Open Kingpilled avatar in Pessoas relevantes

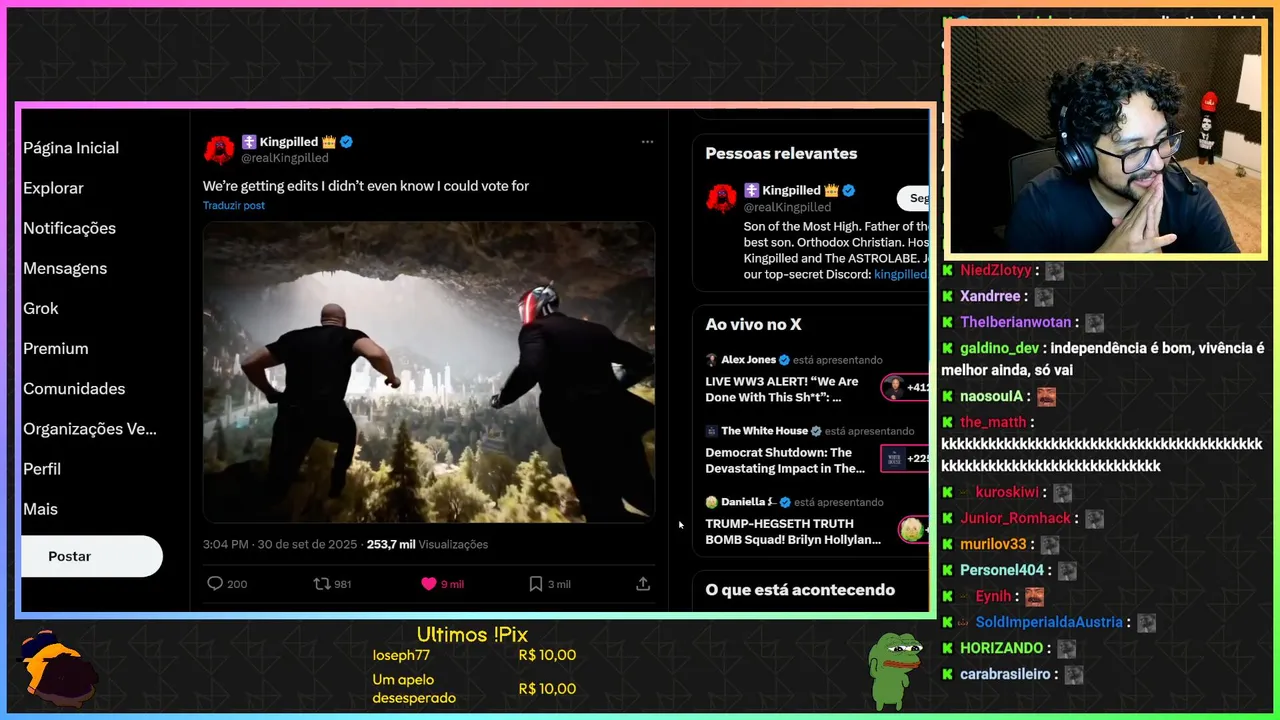tap(721, 198)
